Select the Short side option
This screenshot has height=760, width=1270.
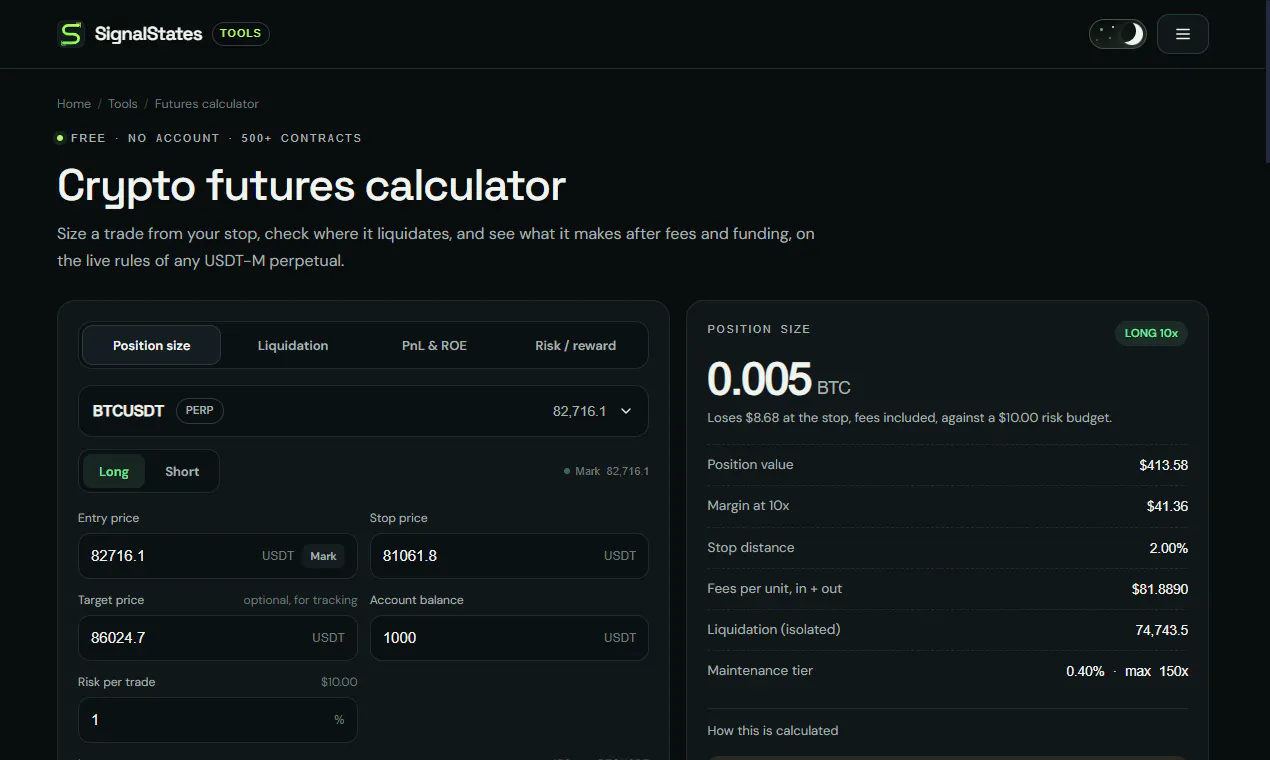pos(182,471)
